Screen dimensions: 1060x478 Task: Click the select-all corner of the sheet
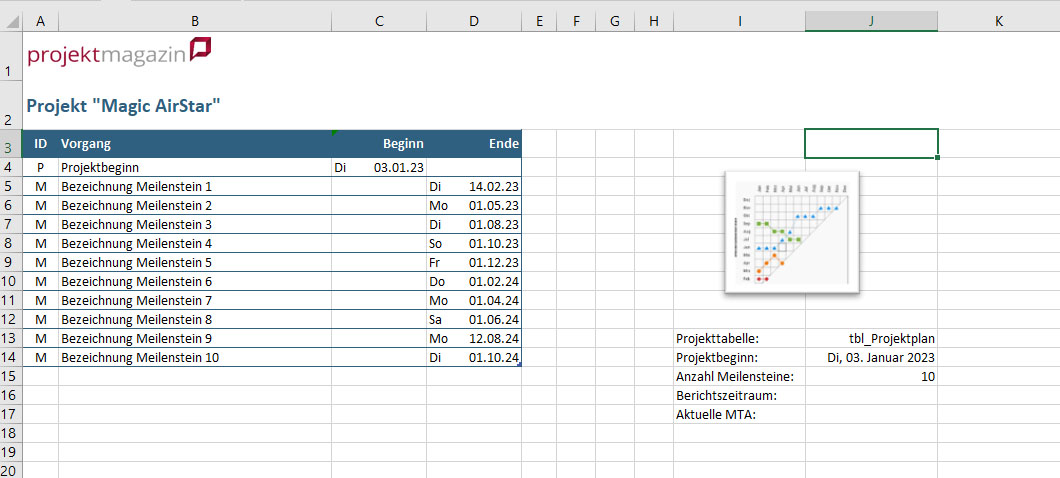(x=10, y=21)
